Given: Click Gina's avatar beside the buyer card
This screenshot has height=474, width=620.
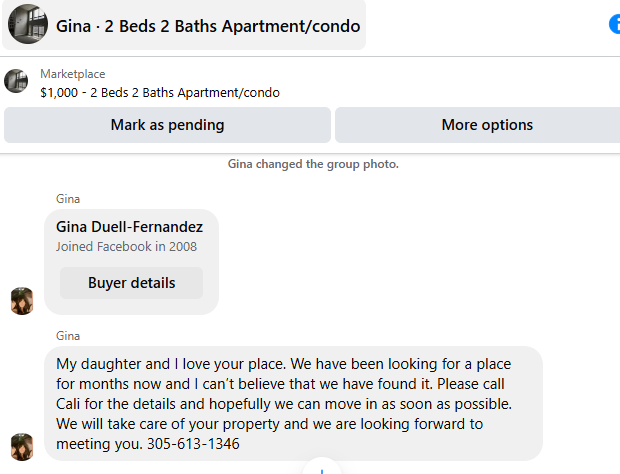Looking at the screenshot, I should (22, 300).
